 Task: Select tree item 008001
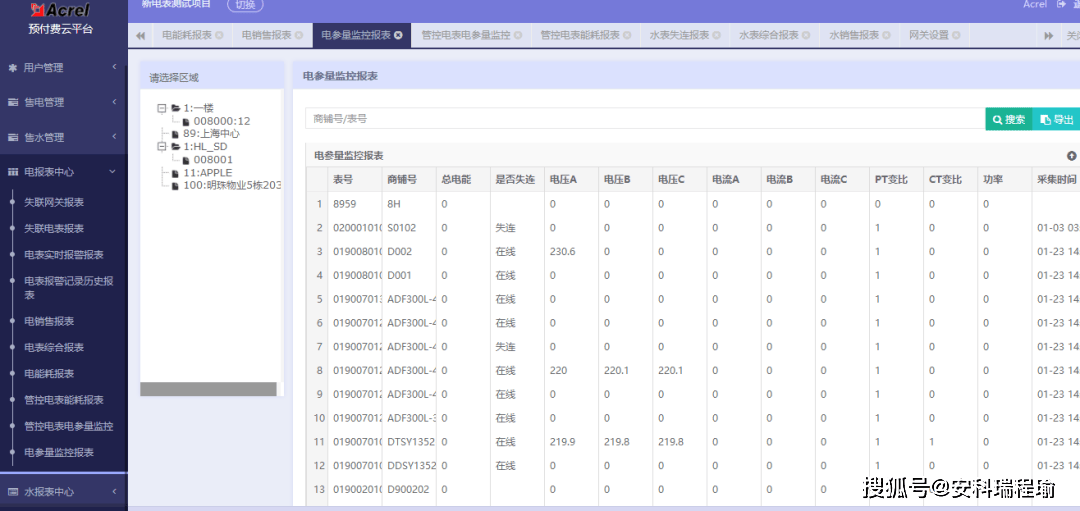click(213, 160)
